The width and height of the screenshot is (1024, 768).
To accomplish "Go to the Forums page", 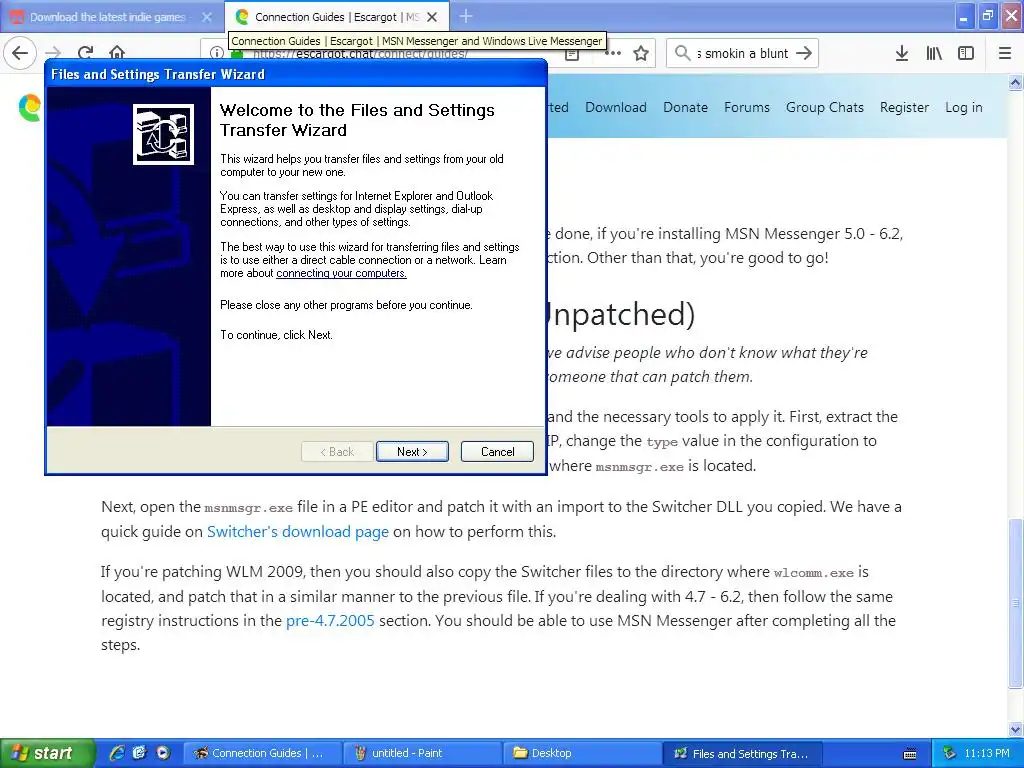I will [746, 107].
